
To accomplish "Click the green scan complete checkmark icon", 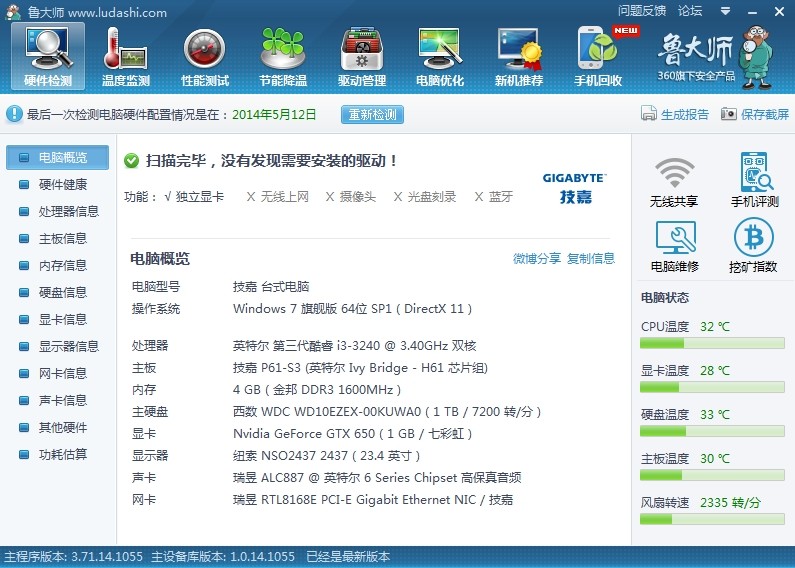I will (131, 161).
